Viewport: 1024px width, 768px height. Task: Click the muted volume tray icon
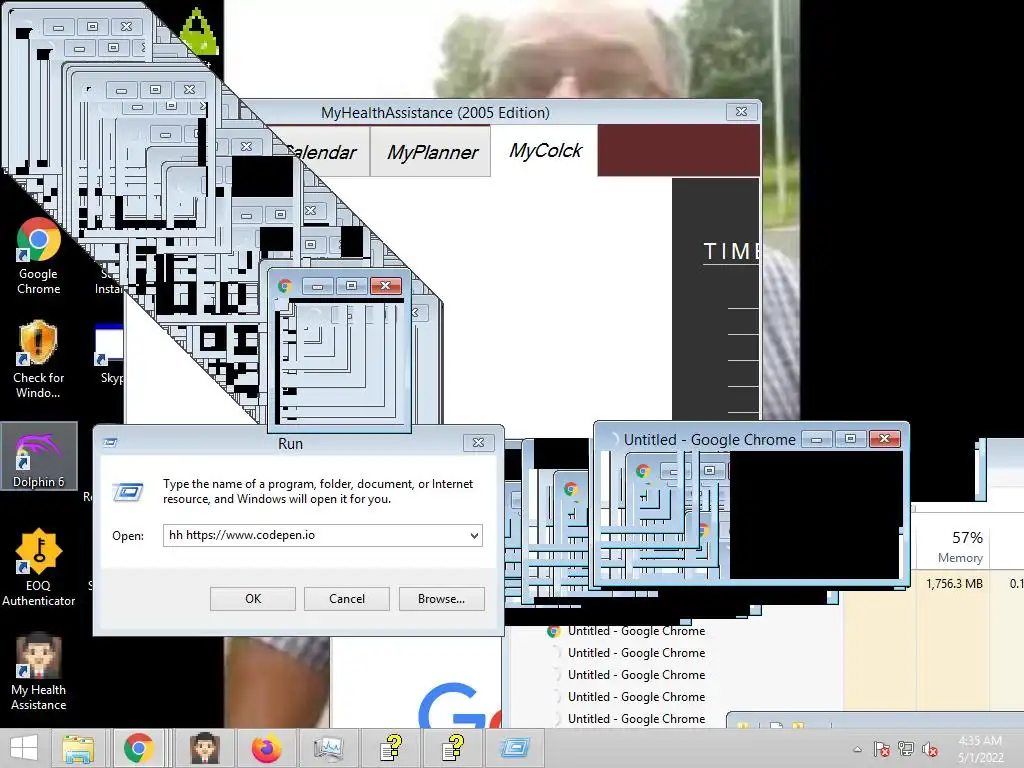click(929, 749)
